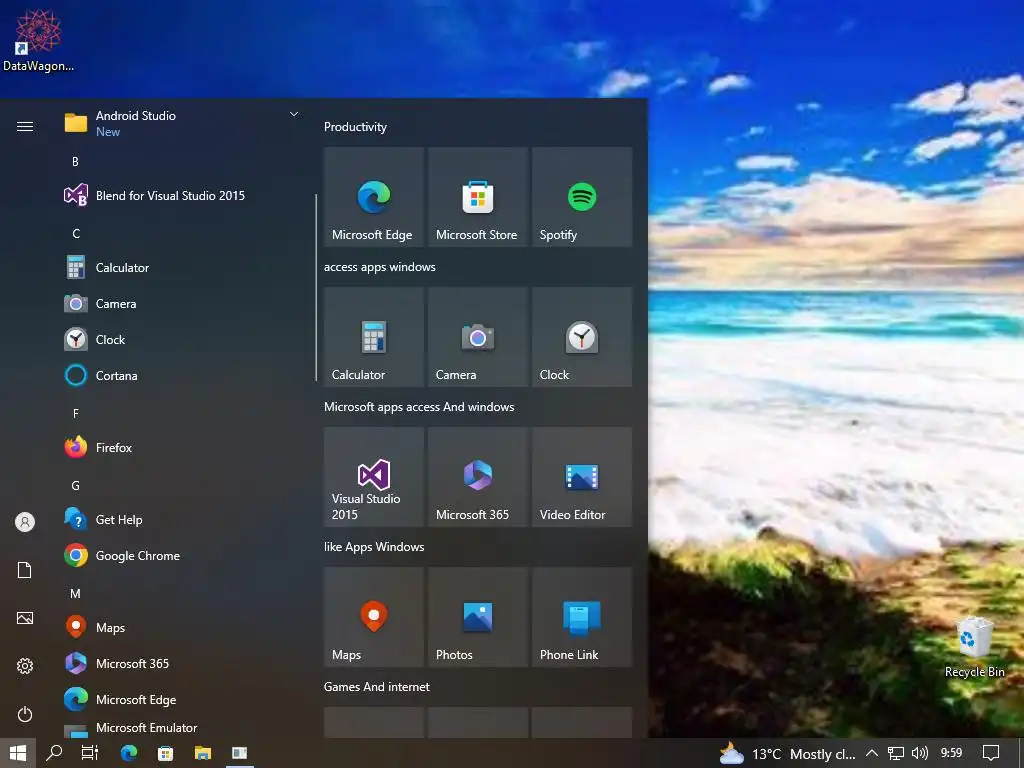Select the "like Apps Windows" group title
This screenshot has width=1024, height=768.
pyautogui.click(x=374, y=547)
